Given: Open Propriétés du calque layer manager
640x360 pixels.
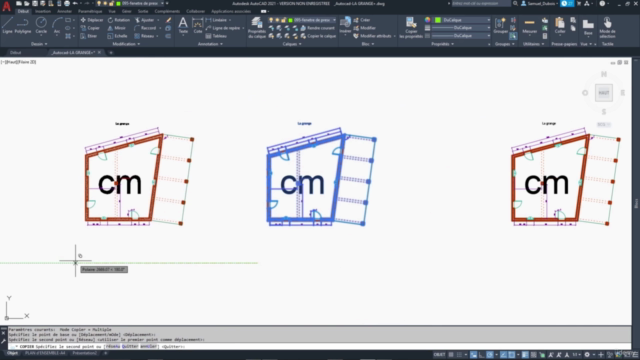Looking at the screenshot, I should point(257,28).
